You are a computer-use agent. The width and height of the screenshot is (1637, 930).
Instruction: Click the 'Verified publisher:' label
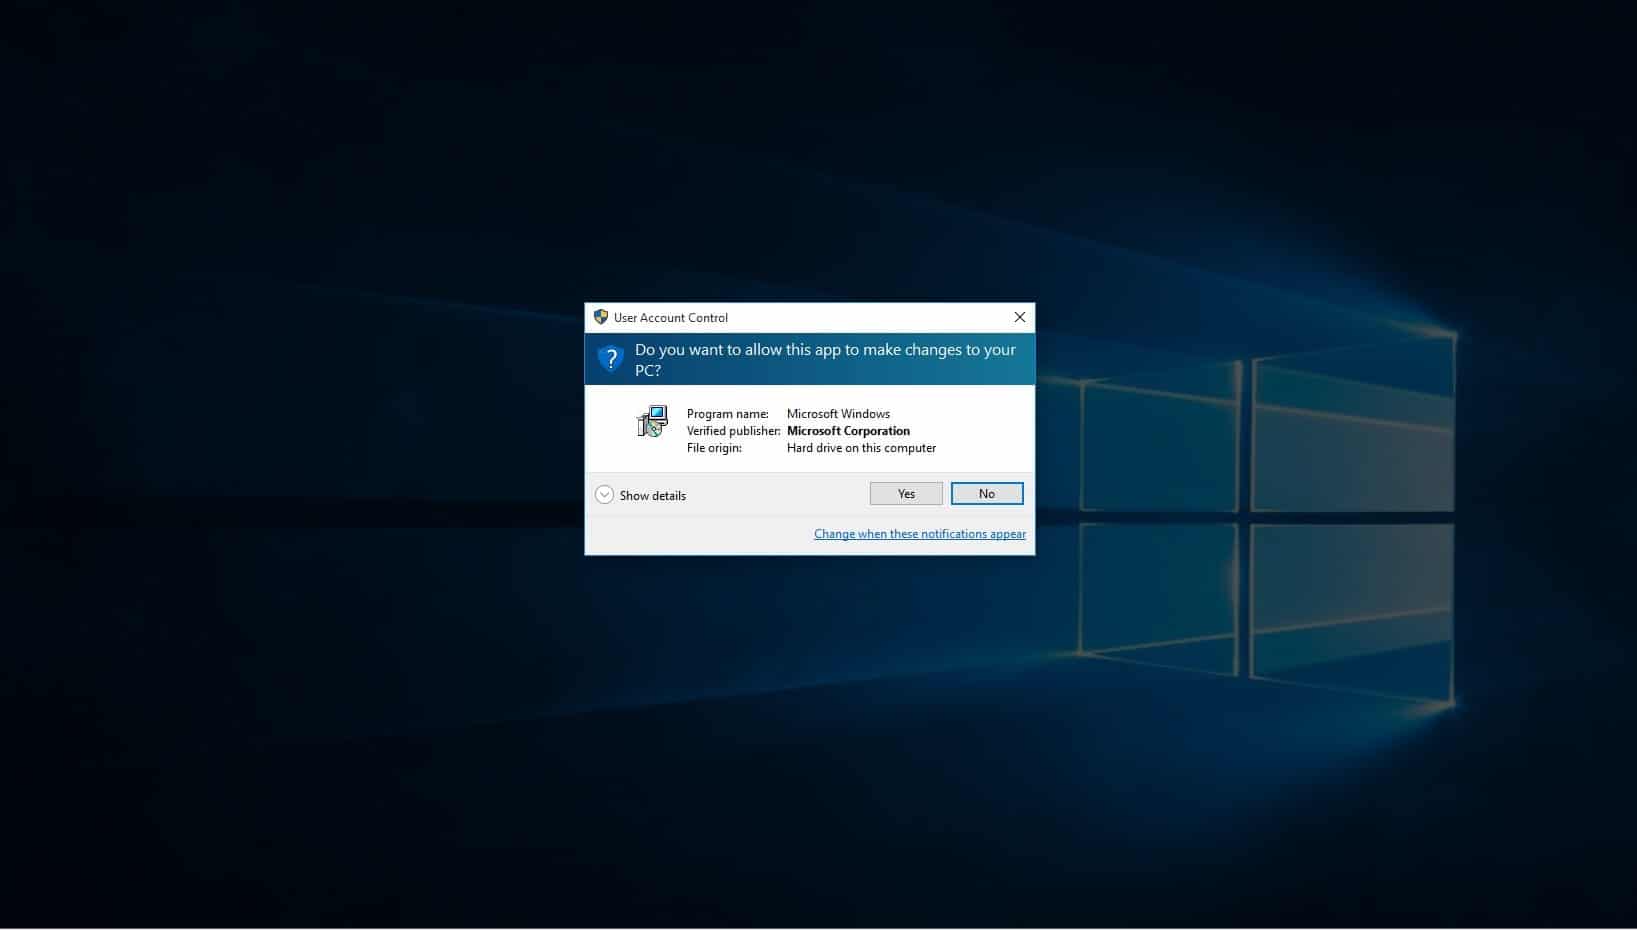tap(733, 431)
